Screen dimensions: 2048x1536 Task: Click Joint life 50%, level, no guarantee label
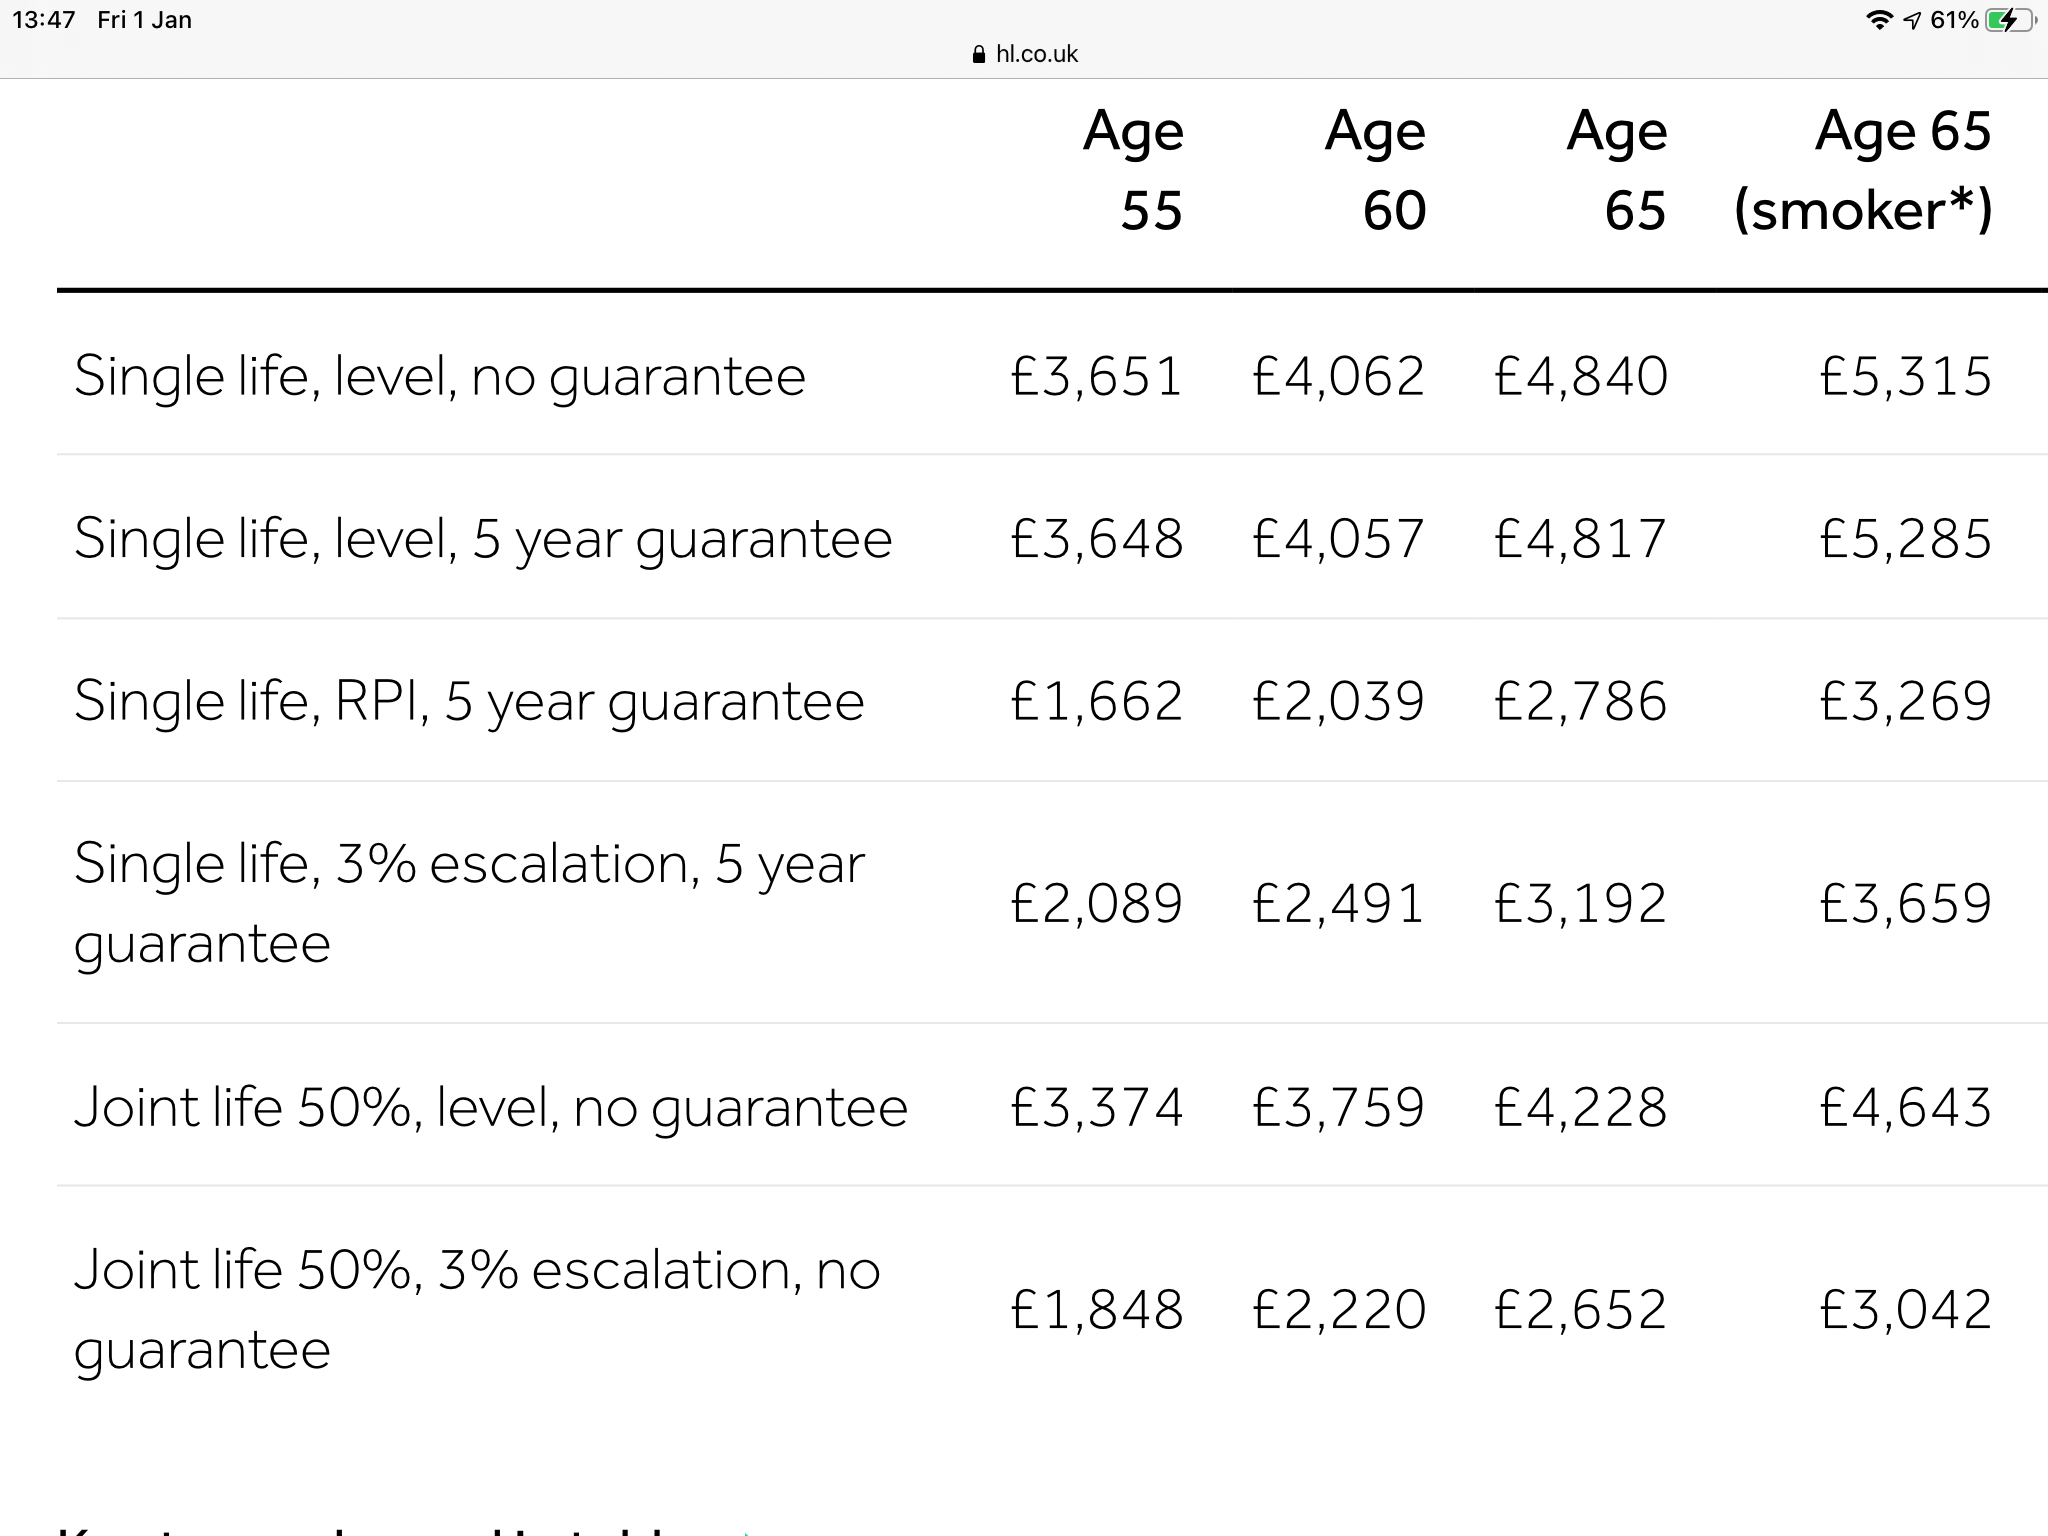click(x=490, y=1107)
